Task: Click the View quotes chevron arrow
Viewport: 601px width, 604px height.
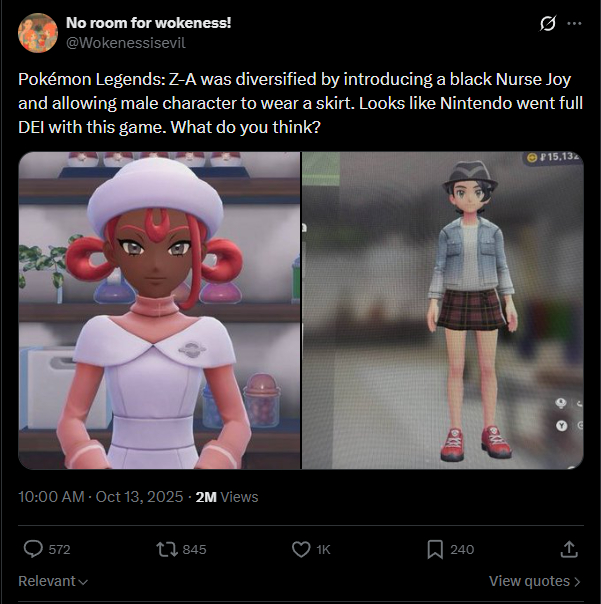Action: (577, 581)
